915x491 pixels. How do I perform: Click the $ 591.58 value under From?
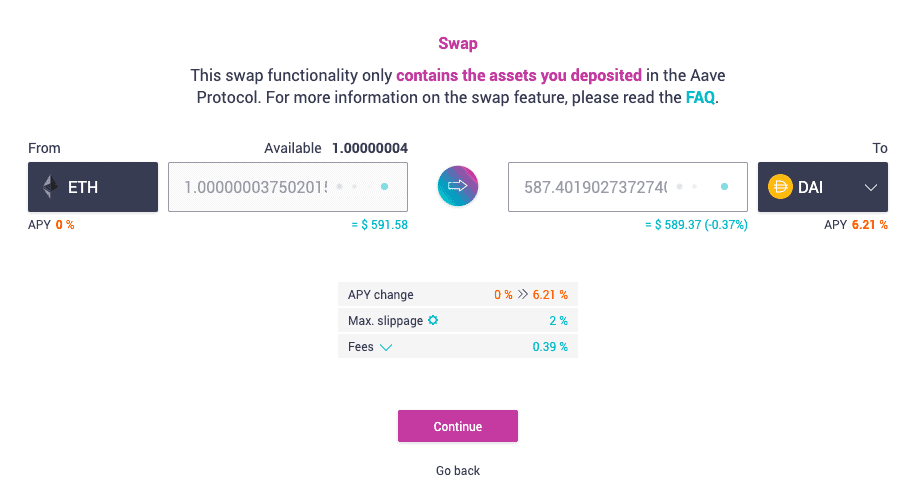click(x=380, y=225)
